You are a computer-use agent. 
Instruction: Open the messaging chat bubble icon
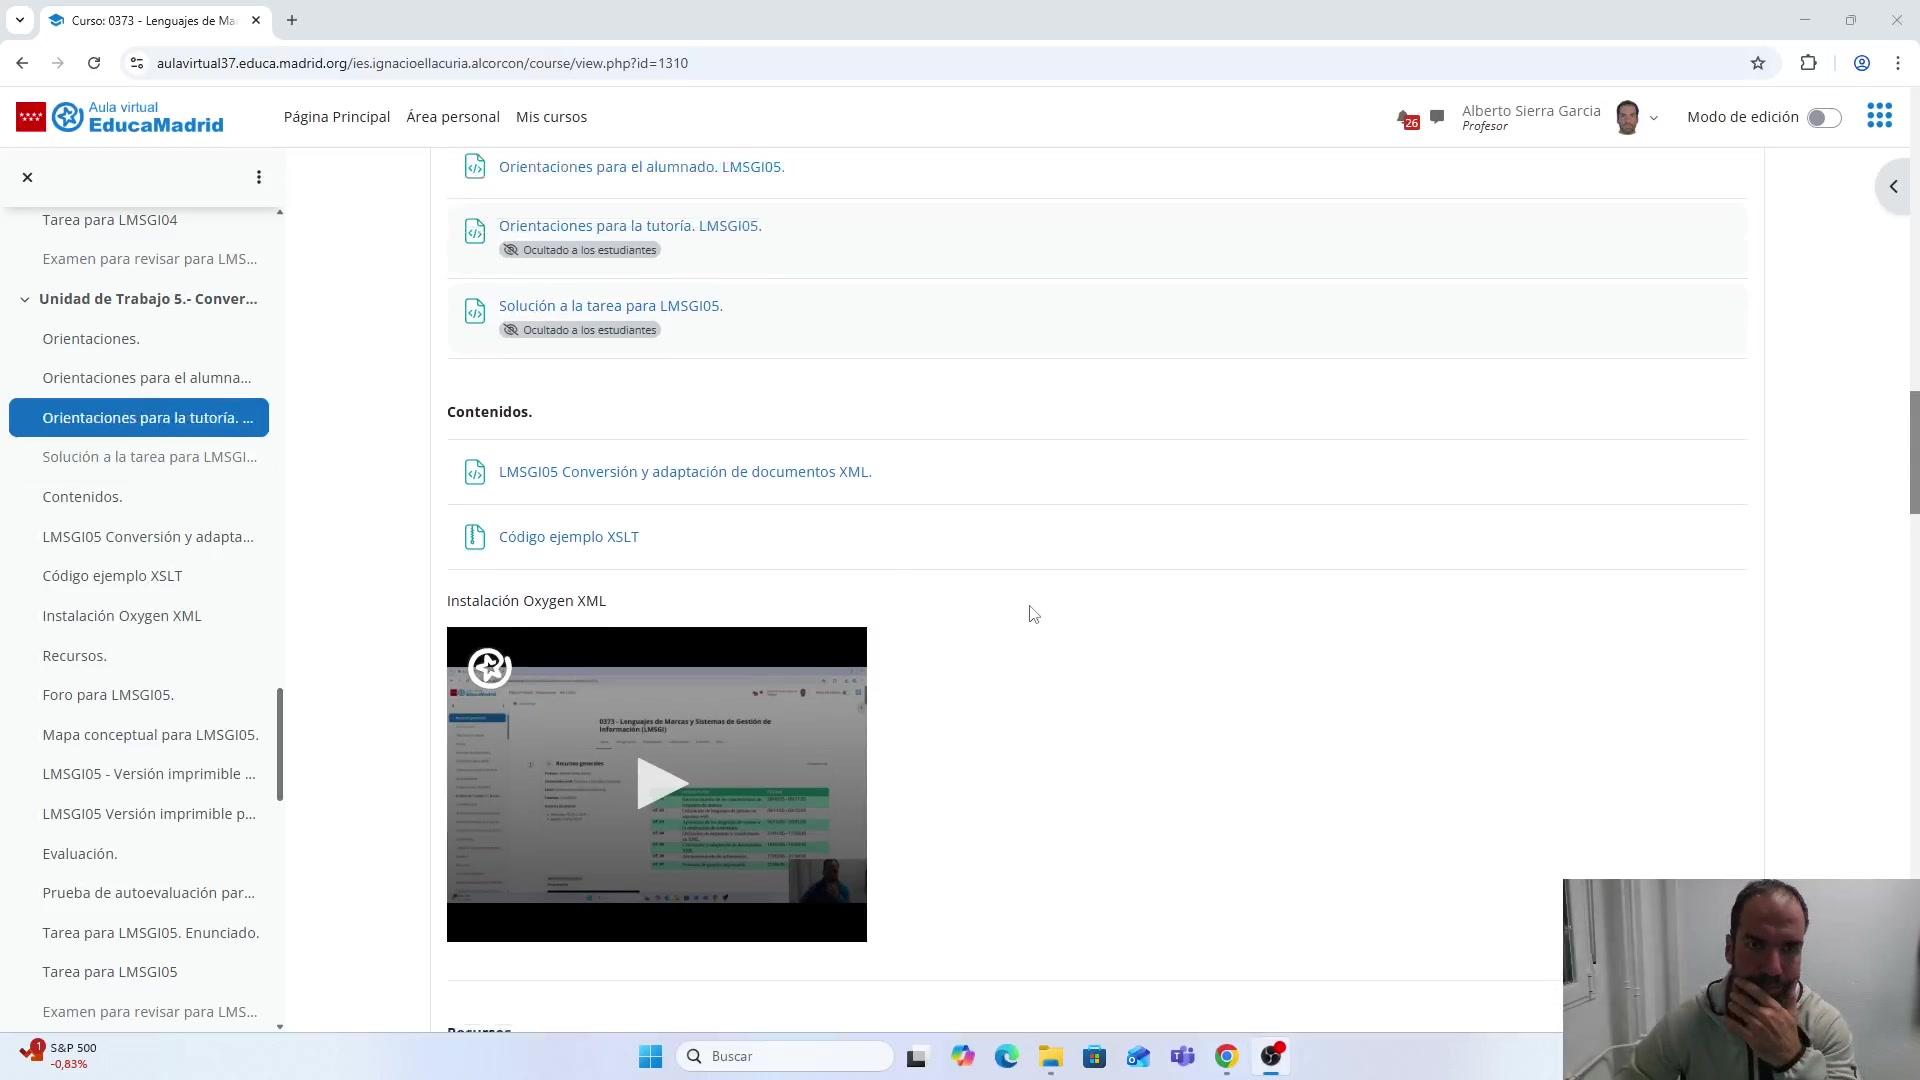pyautogui.click(x=1437, y=117)
